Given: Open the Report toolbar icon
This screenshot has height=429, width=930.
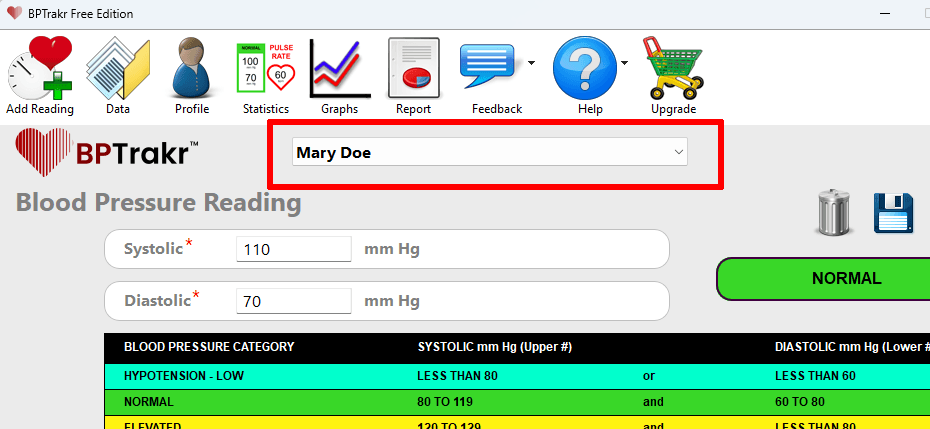Looking at the screenshot, I should [413, 72].
